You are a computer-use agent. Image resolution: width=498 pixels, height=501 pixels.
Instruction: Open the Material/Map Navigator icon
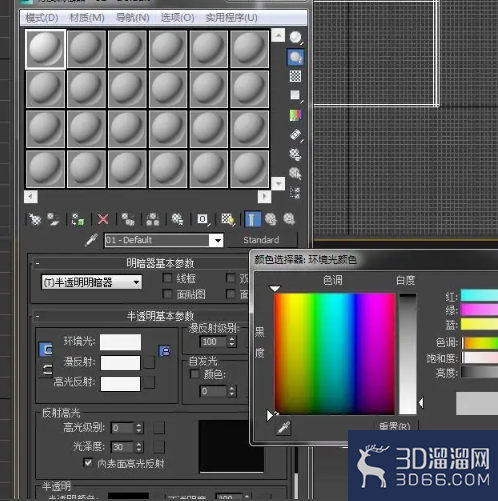(x=295, y=193)
